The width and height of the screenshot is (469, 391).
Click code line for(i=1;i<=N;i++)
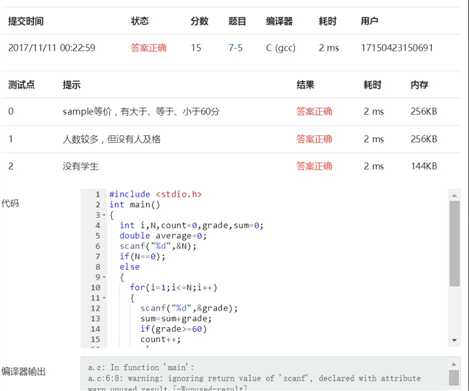pos(173,287)
